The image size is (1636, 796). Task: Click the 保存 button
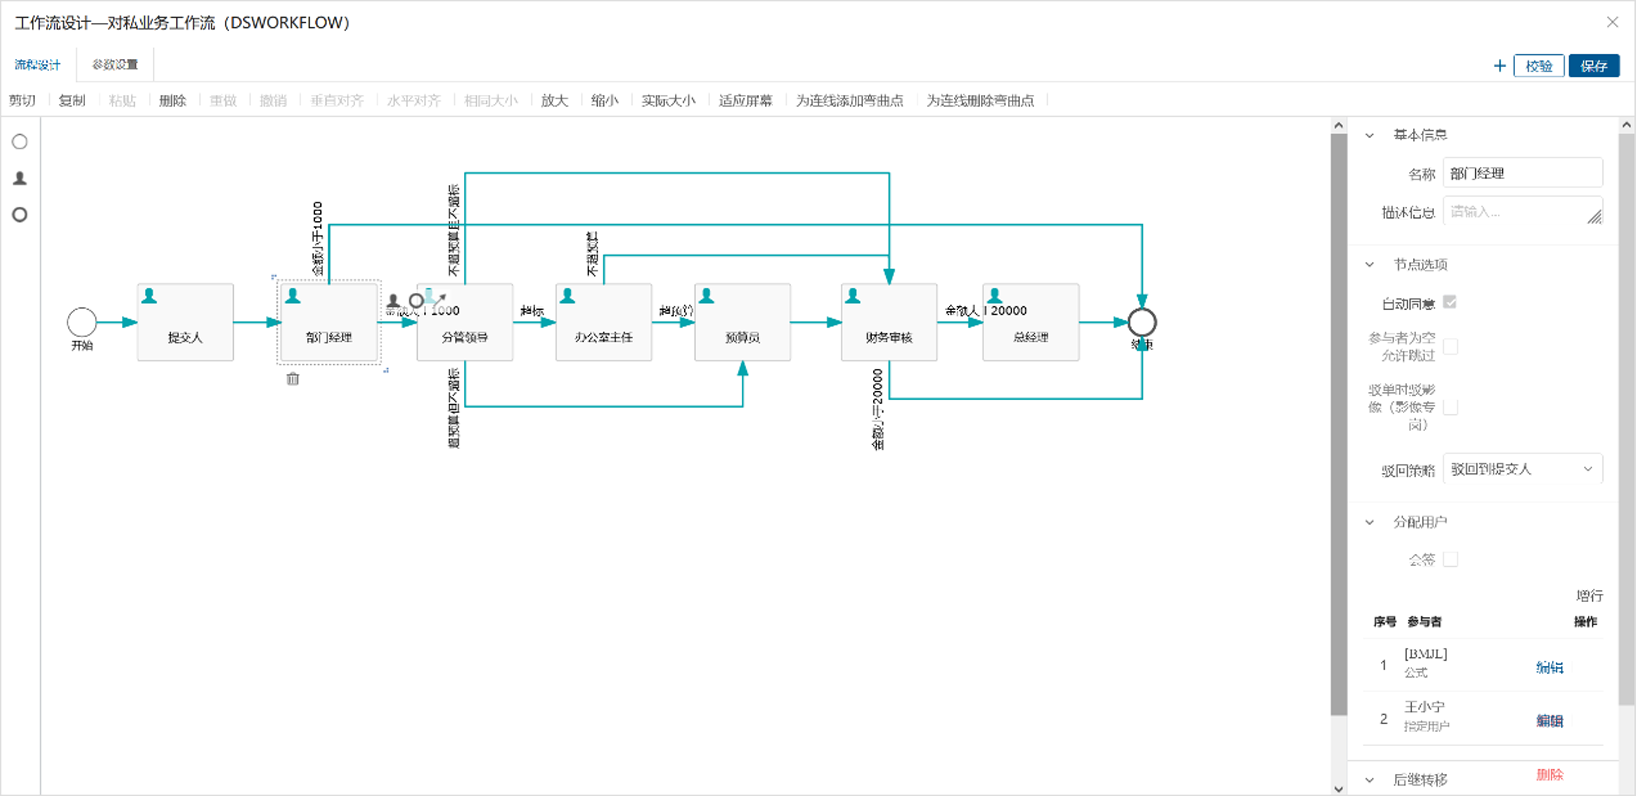point(1593,66)
